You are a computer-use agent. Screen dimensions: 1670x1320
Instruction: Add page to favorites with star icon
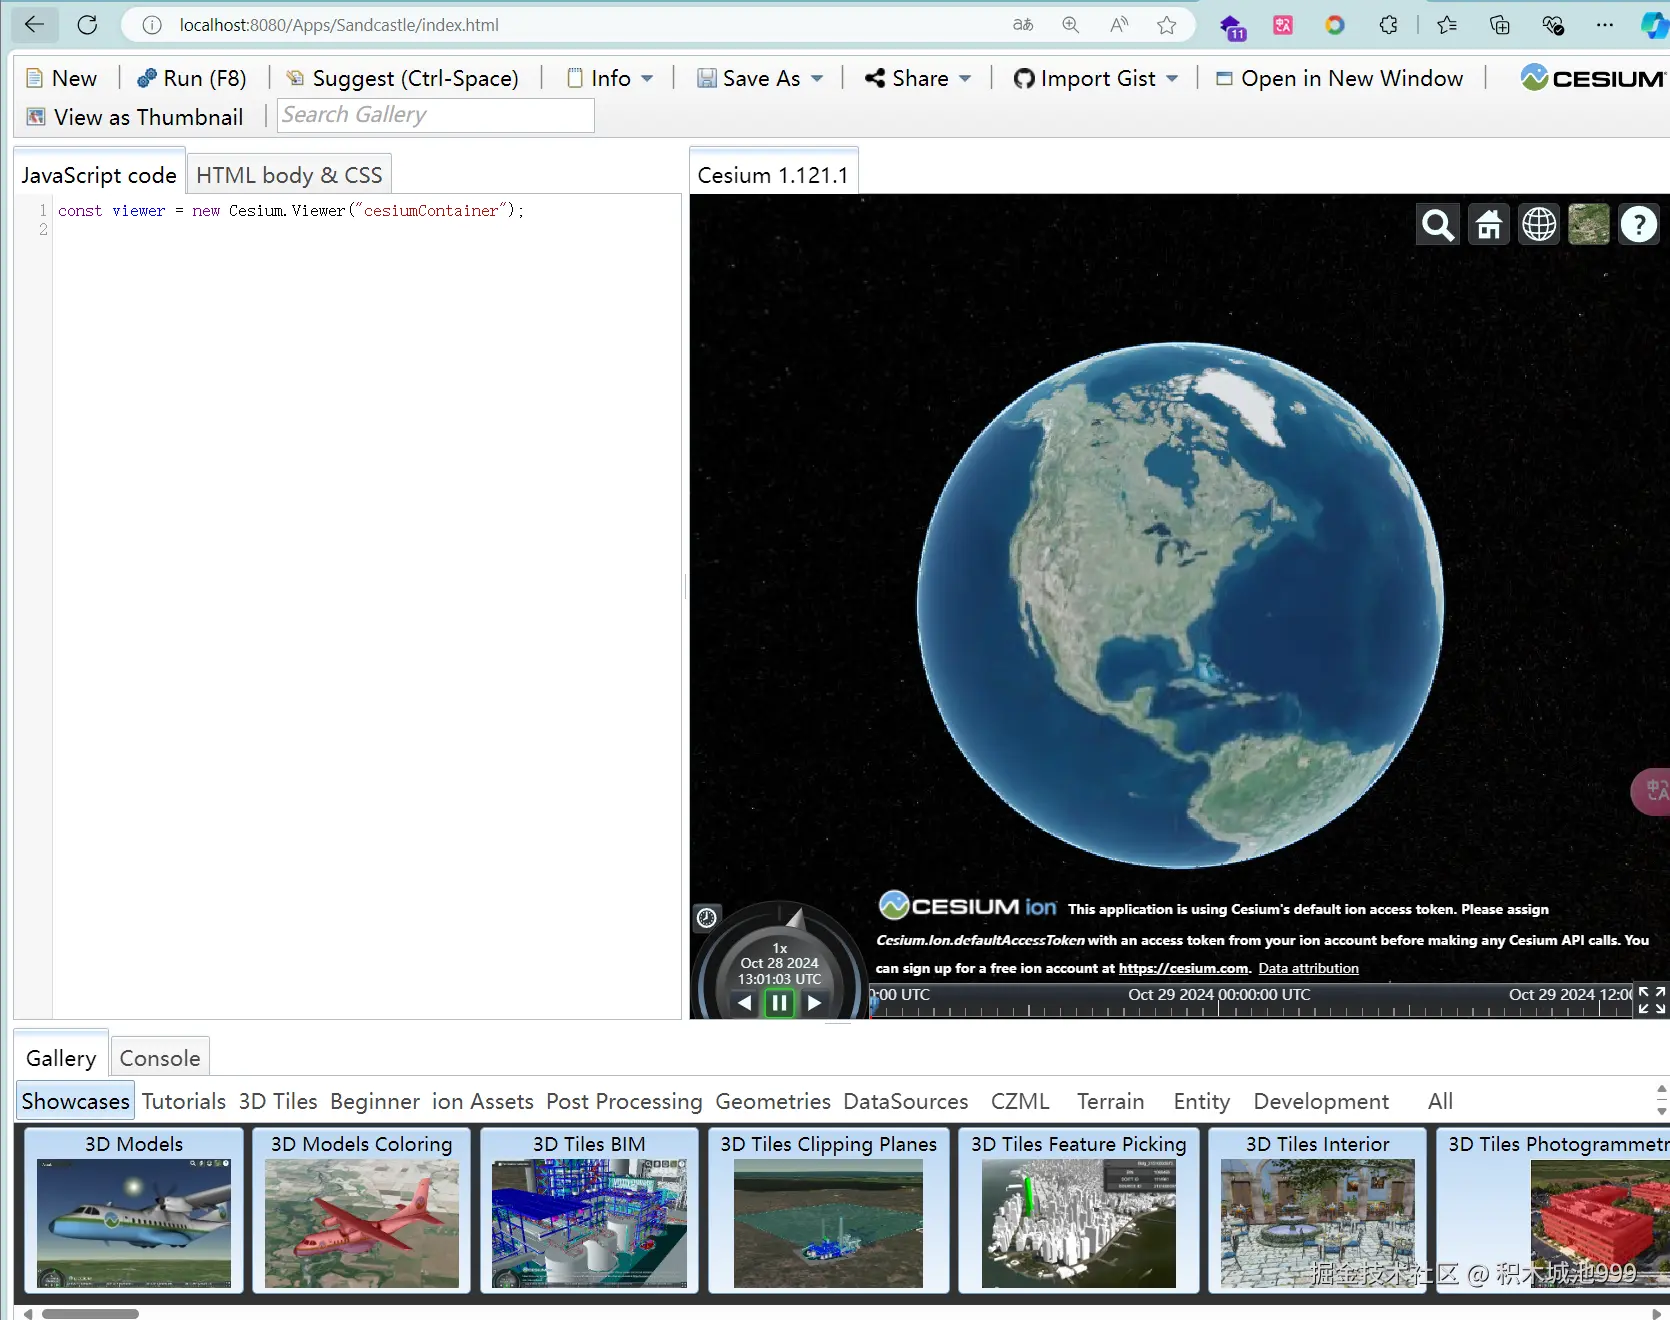point(1167,25)
